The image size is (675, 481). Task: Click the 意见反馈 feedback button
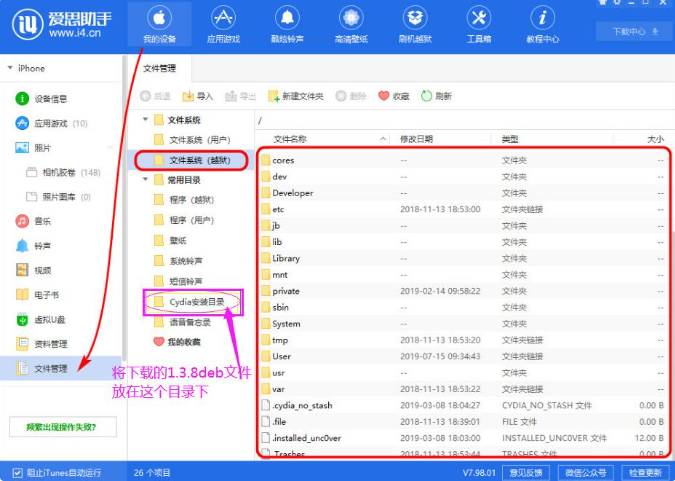(x=525, y=472)
